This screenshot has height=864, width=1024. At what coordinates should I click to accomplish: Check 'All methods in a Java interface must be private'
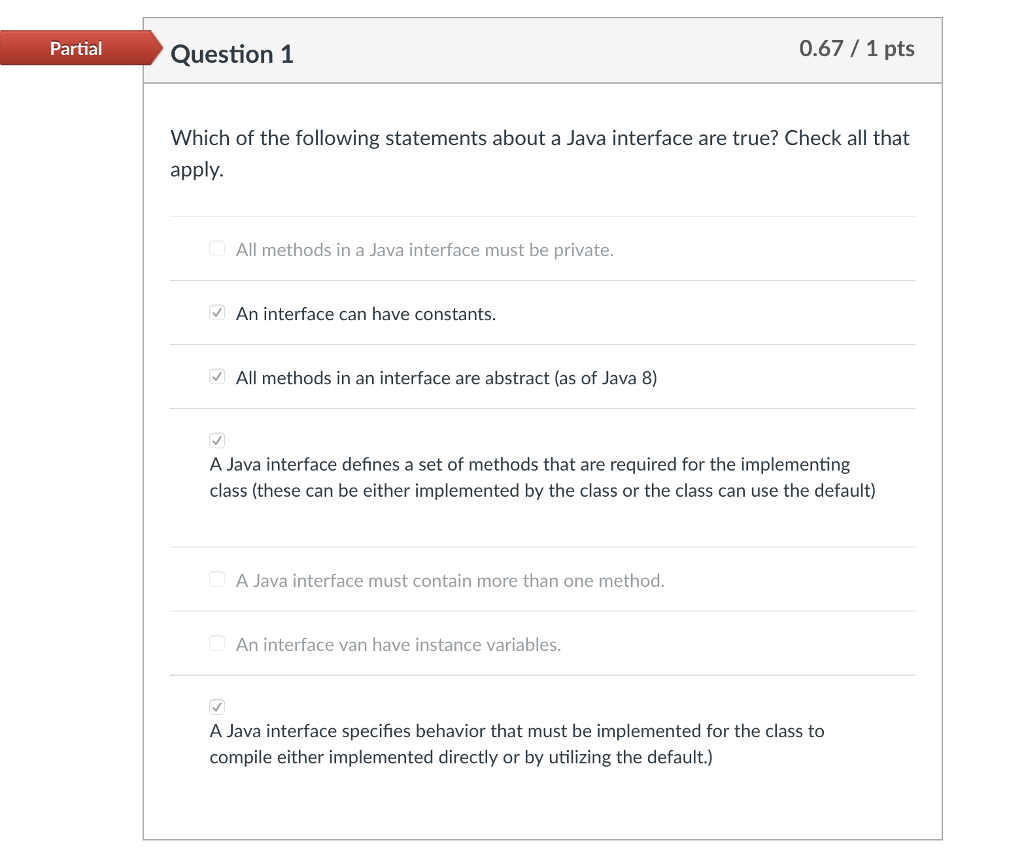click(217, 248)
